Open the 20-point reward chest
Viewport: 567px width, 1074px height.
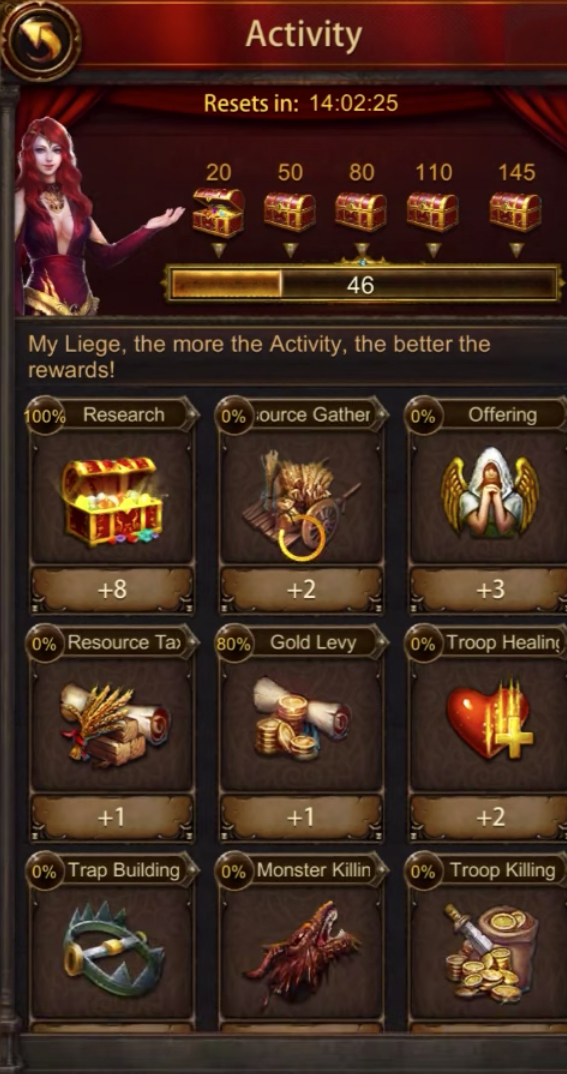coord(218,212)
